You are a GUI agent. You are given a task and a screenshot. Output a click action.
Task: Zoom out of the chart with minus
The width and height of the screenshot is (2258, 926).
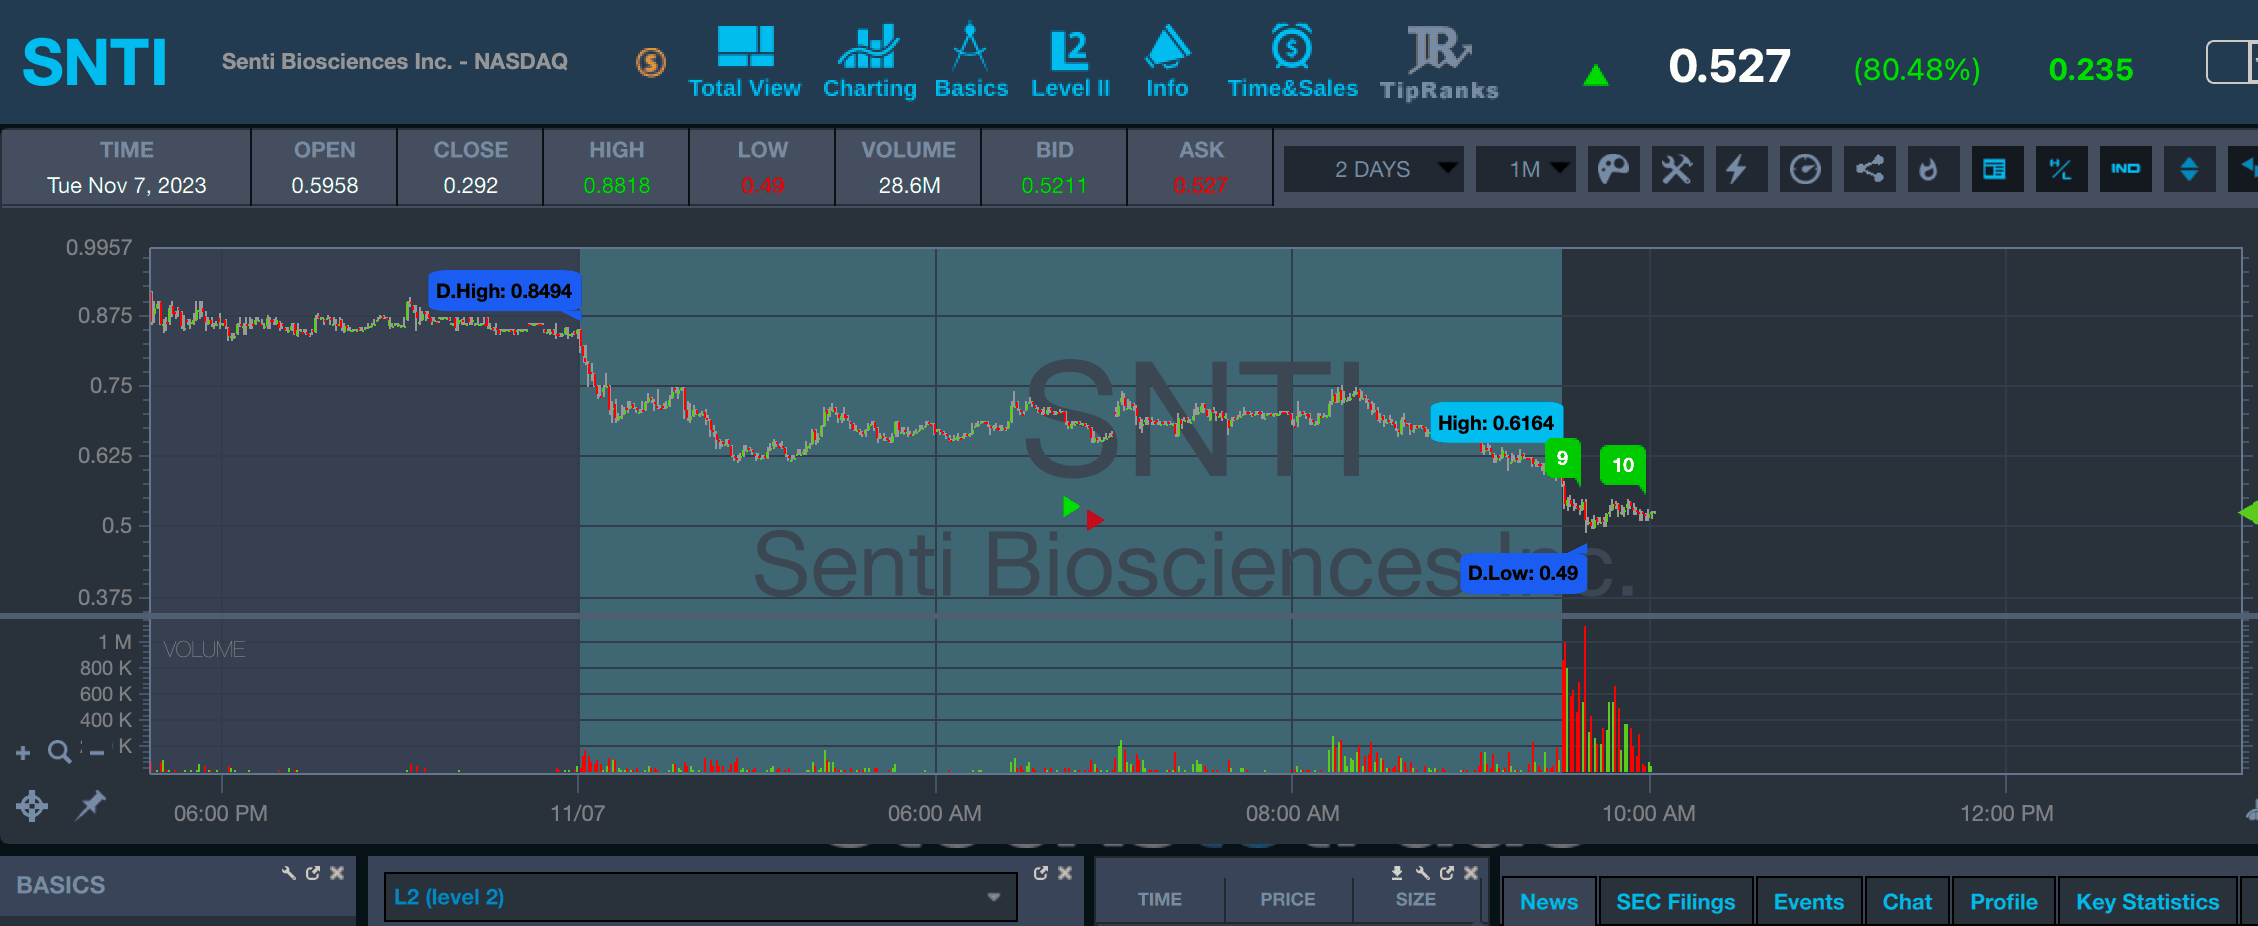97,753
